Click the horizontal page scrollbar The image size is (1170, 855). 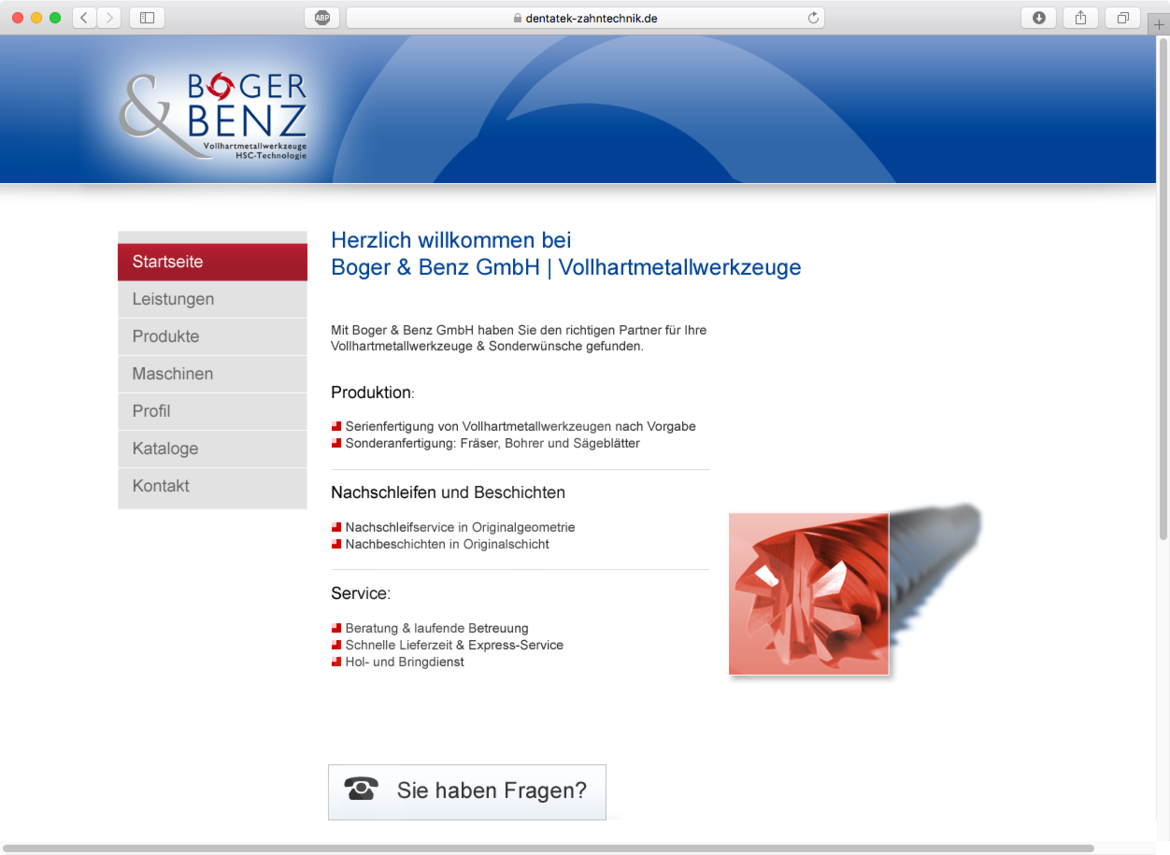point(548,848)
